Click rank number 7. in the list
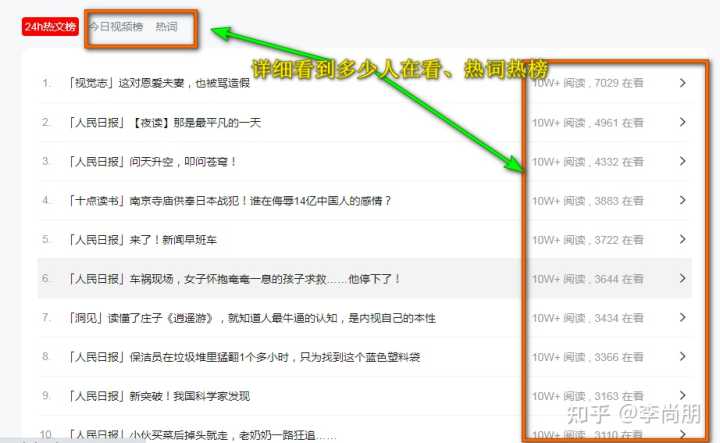The height and width of the screenshot is (443, 720). (x=46, y=318)
